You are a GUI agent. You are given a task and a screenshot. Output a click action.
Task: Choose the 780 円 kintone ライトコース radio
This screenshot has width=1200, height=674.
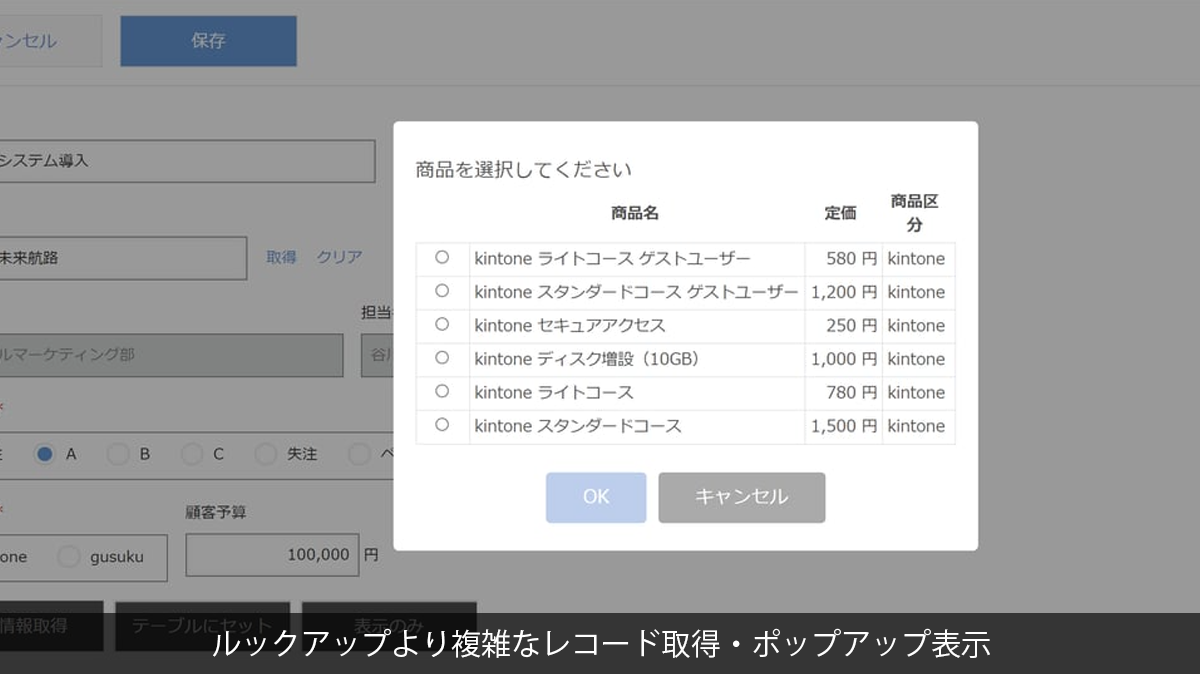click(442, 391)
